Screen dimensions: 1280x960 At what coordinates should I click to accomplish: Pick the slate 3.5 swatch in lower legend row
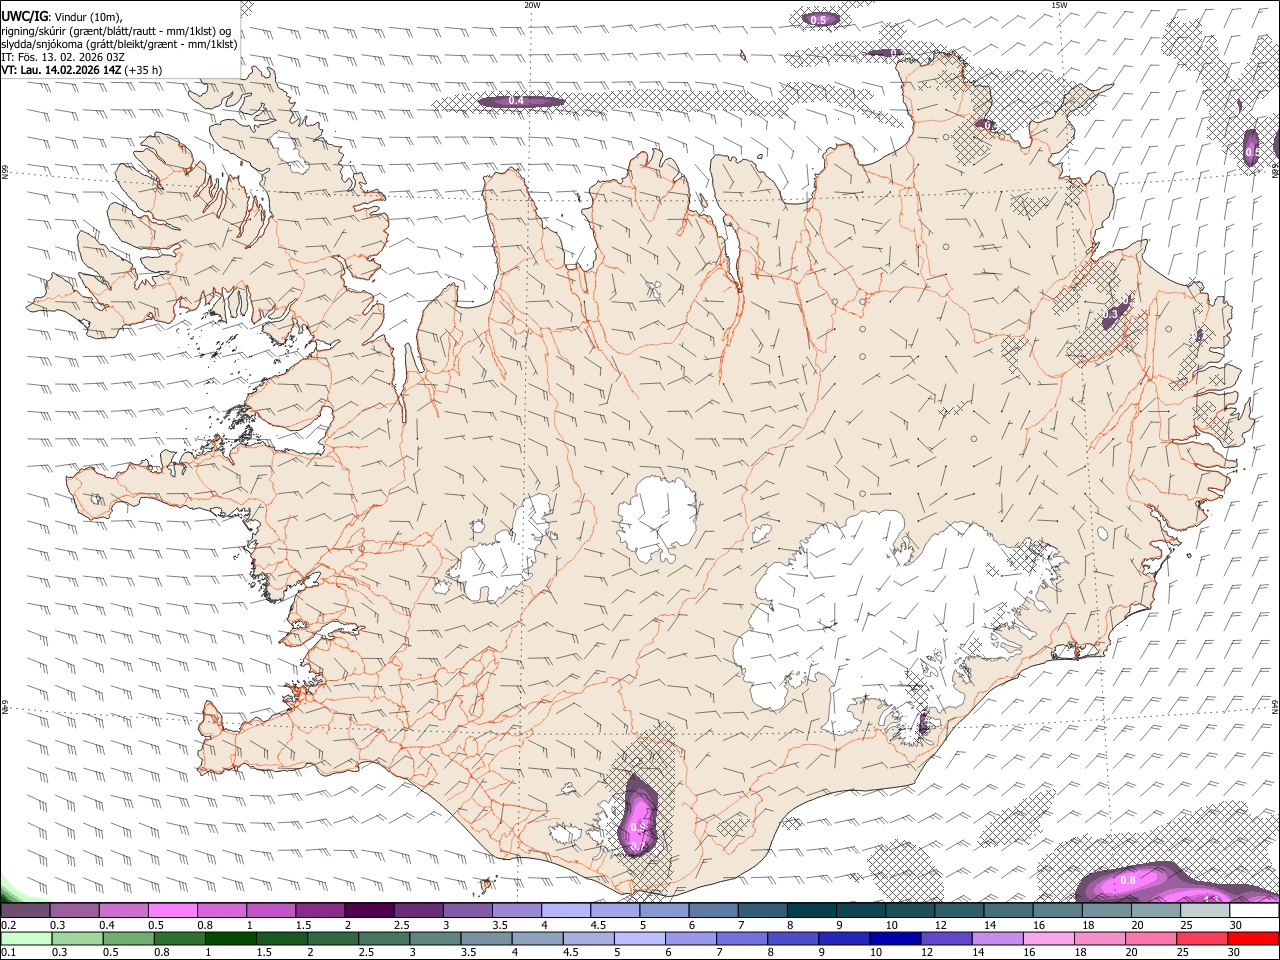coord(486,938)
